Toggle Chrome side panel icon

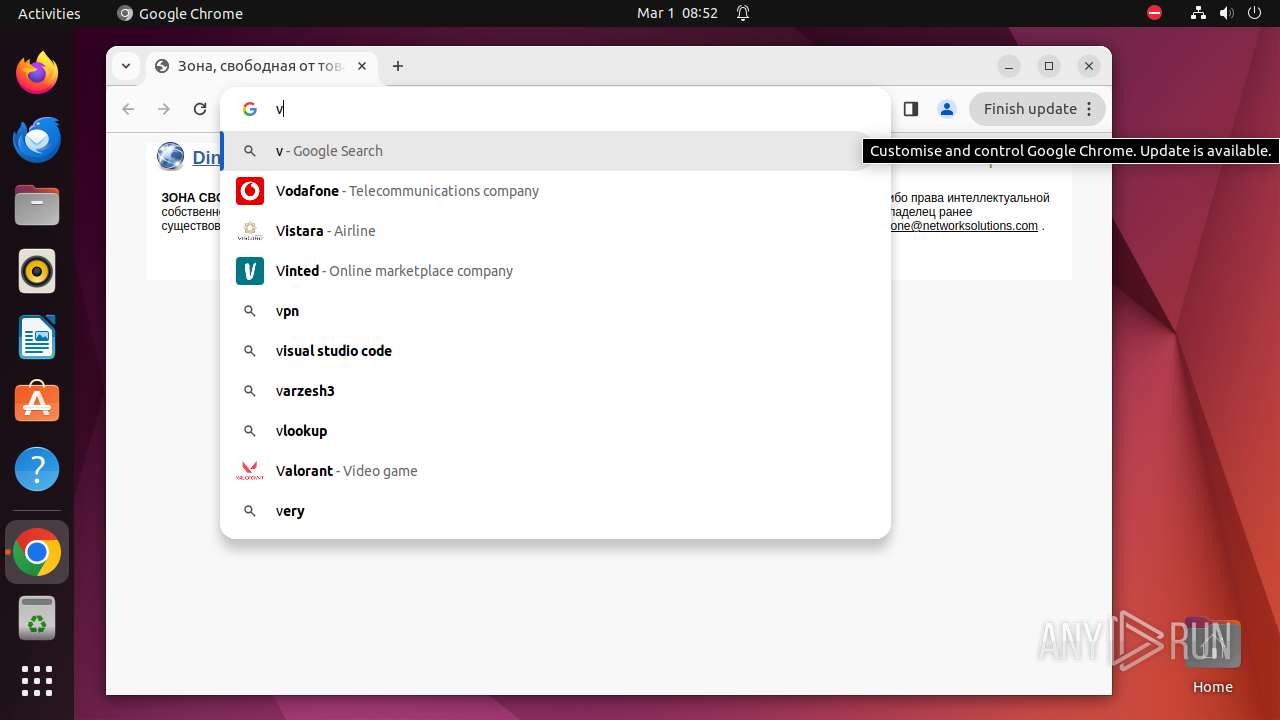click(910, 109)
